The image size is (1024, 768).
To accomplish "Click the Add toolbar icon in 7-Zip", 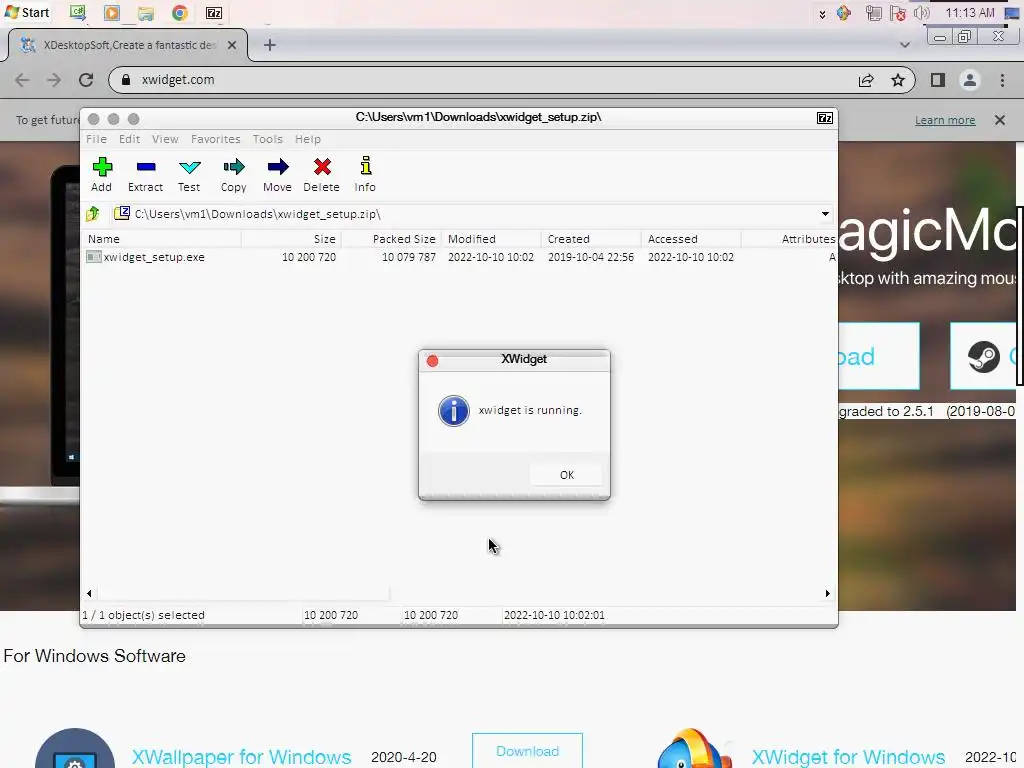I will pos(102,167).
